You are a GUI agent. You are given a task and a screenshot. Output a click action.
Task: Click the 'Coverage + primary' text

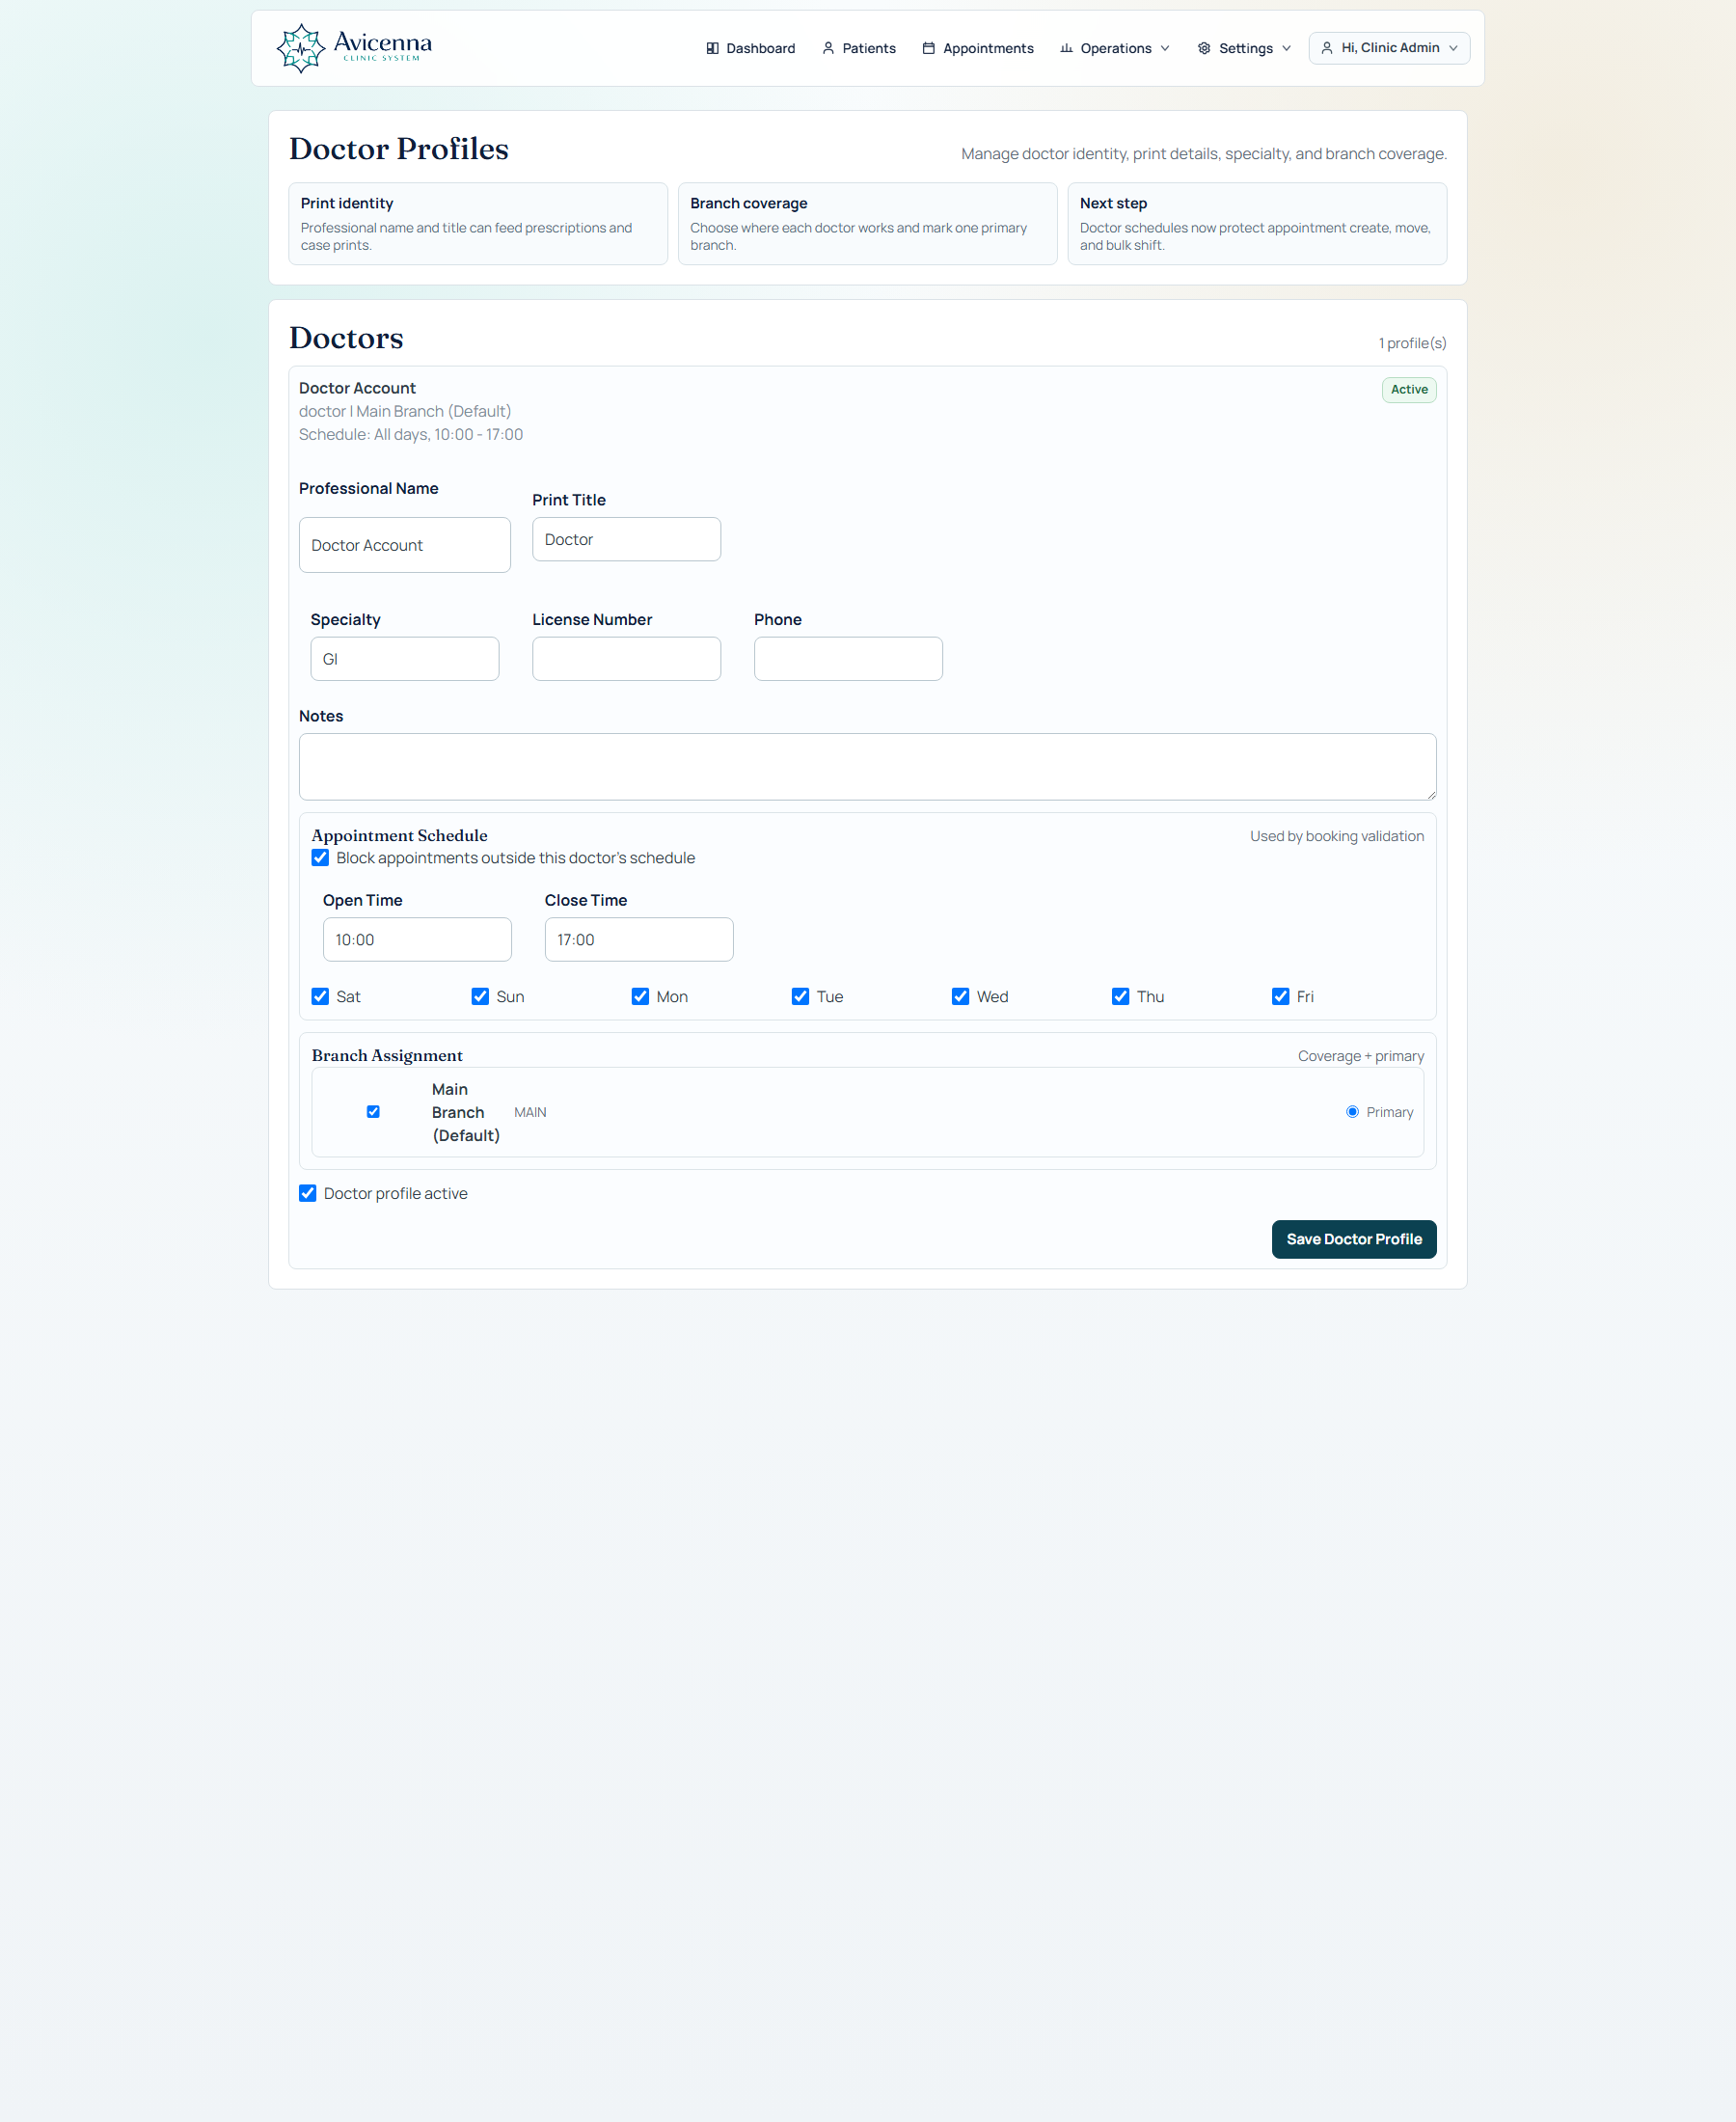coord(1361,1056)
